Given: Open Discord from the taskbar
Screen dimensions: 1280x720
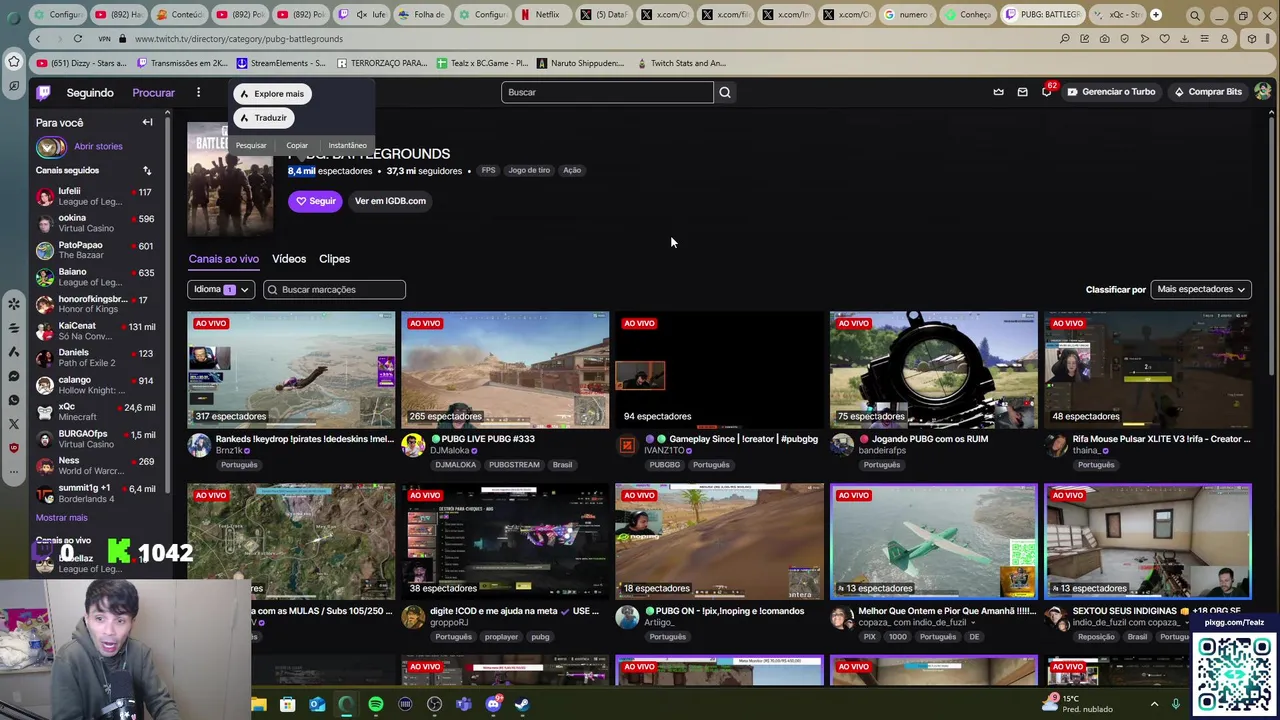Looking at the screenshot, I should (493, 704).
